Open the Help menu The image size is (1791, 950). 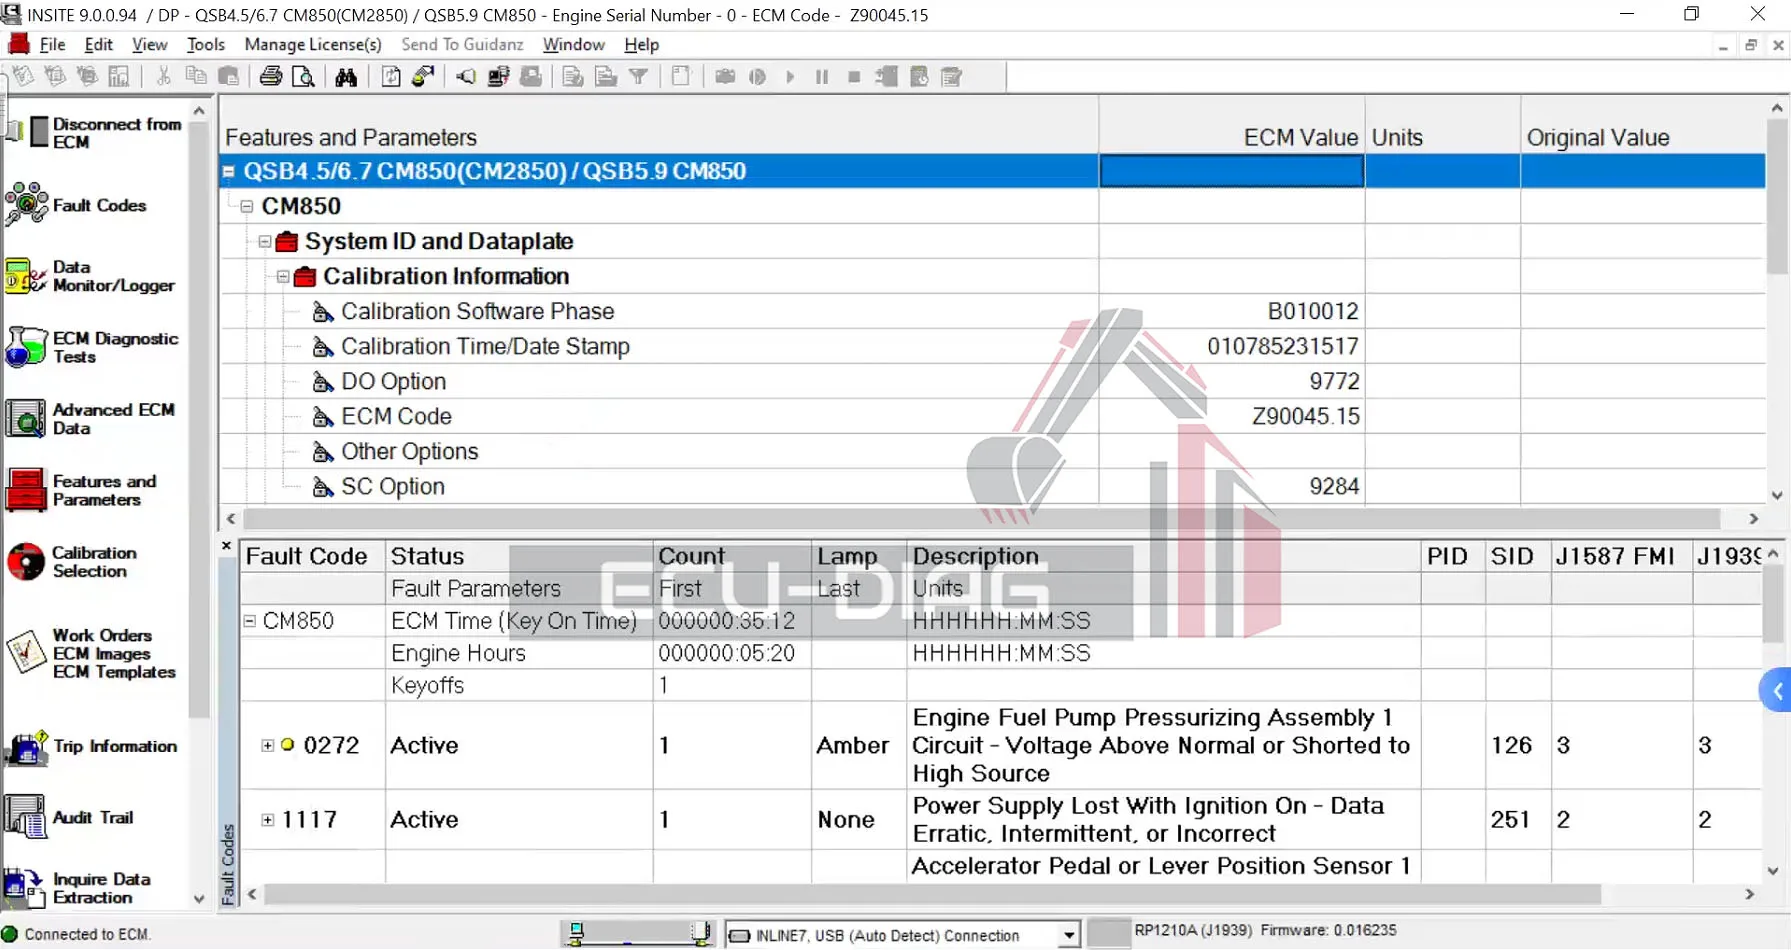(642, 45)
